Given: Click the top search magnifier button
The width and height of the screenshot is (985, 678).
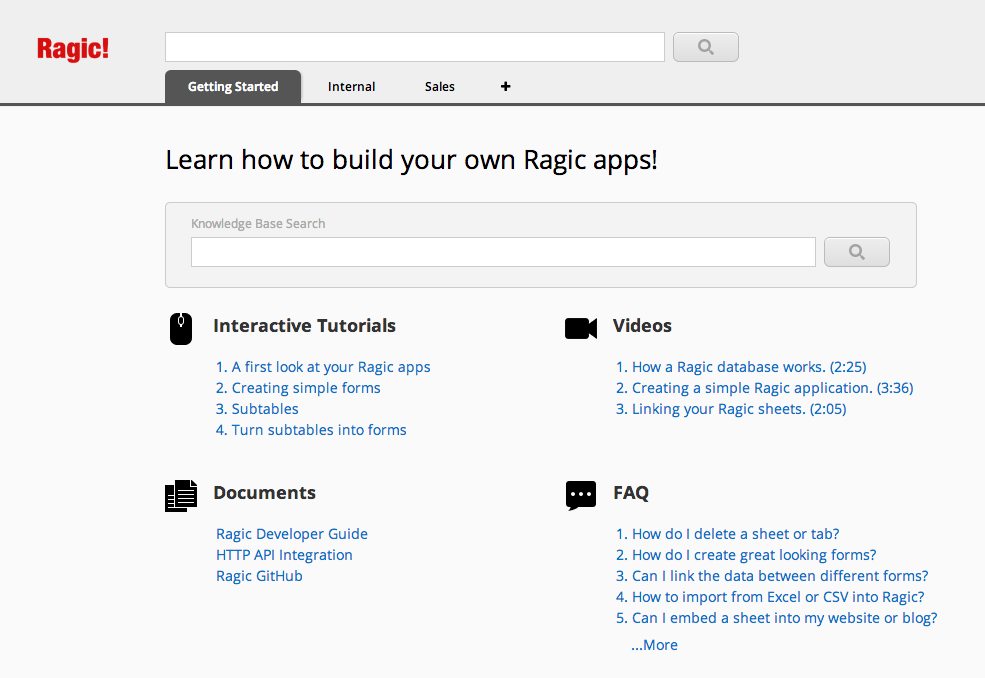Looking at the screenshot, I should click(705, 47).
